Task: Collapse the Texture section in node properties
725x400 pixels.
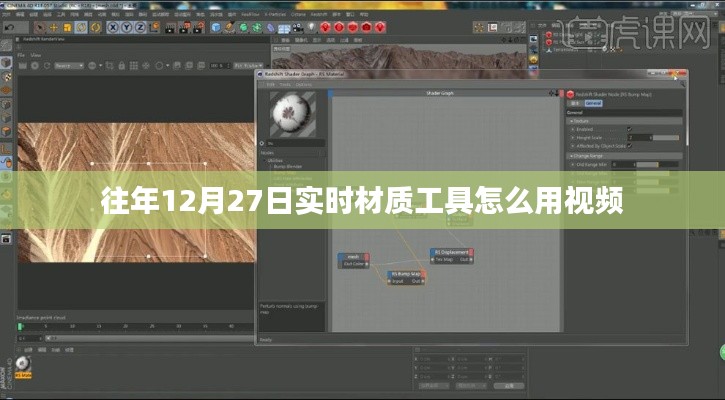Action: tap(571, 122)
